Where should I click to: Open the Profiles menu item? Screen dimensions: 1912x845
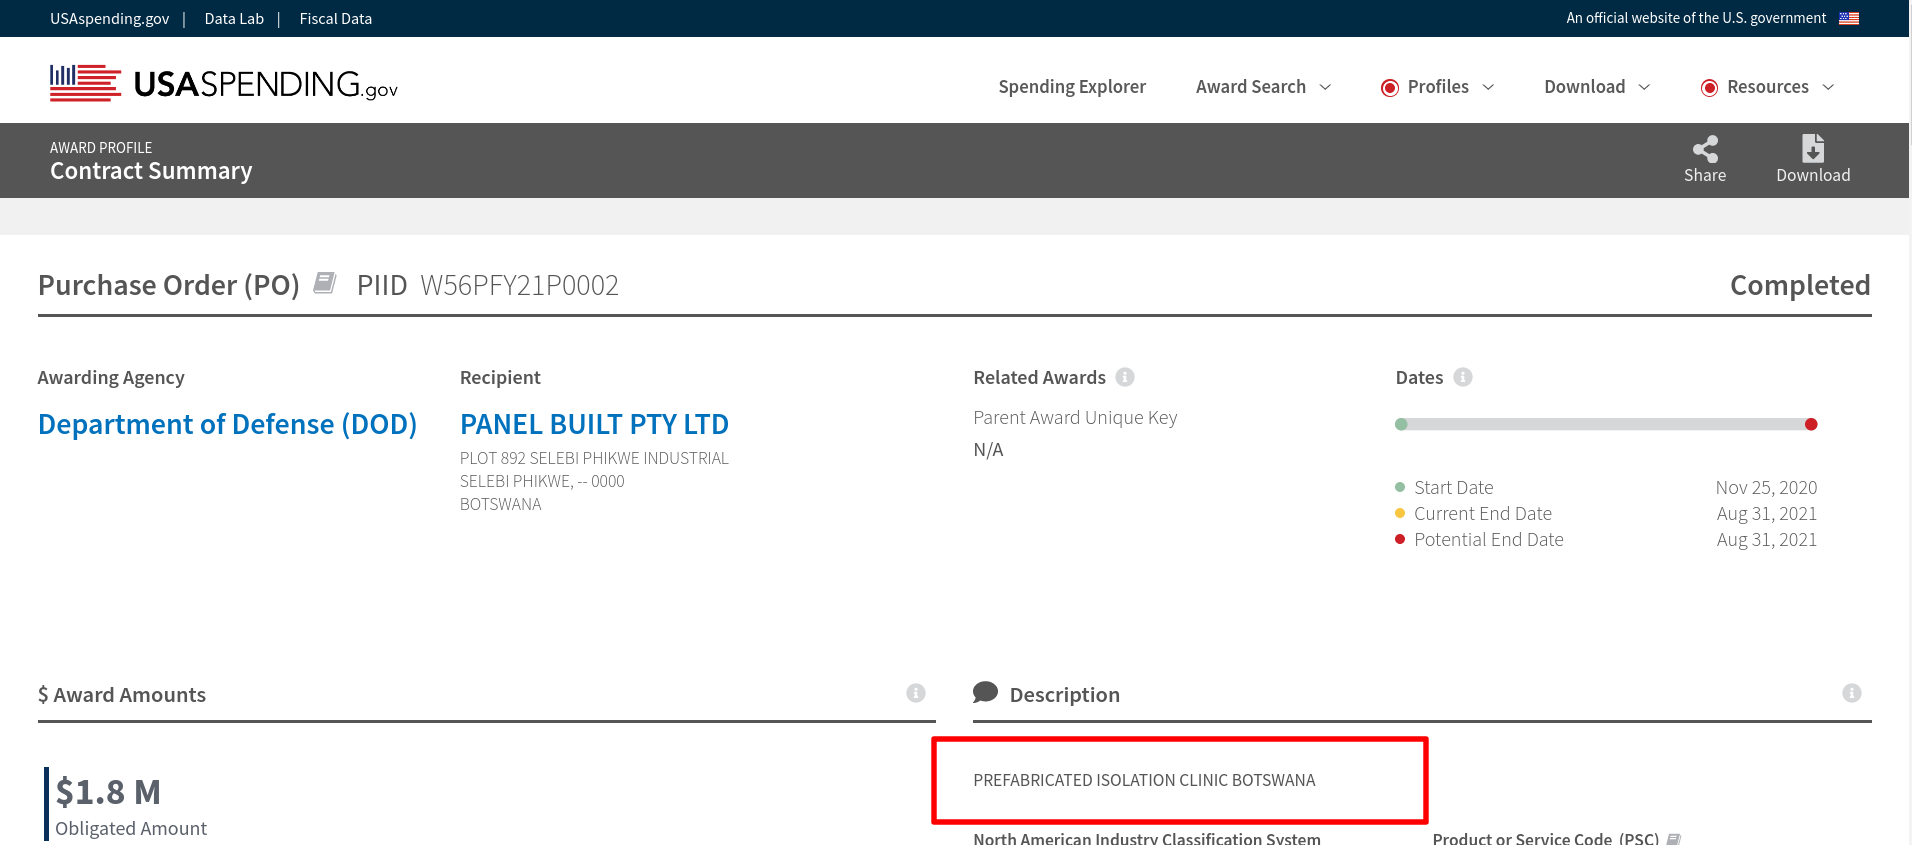(x=1438, y=87)
